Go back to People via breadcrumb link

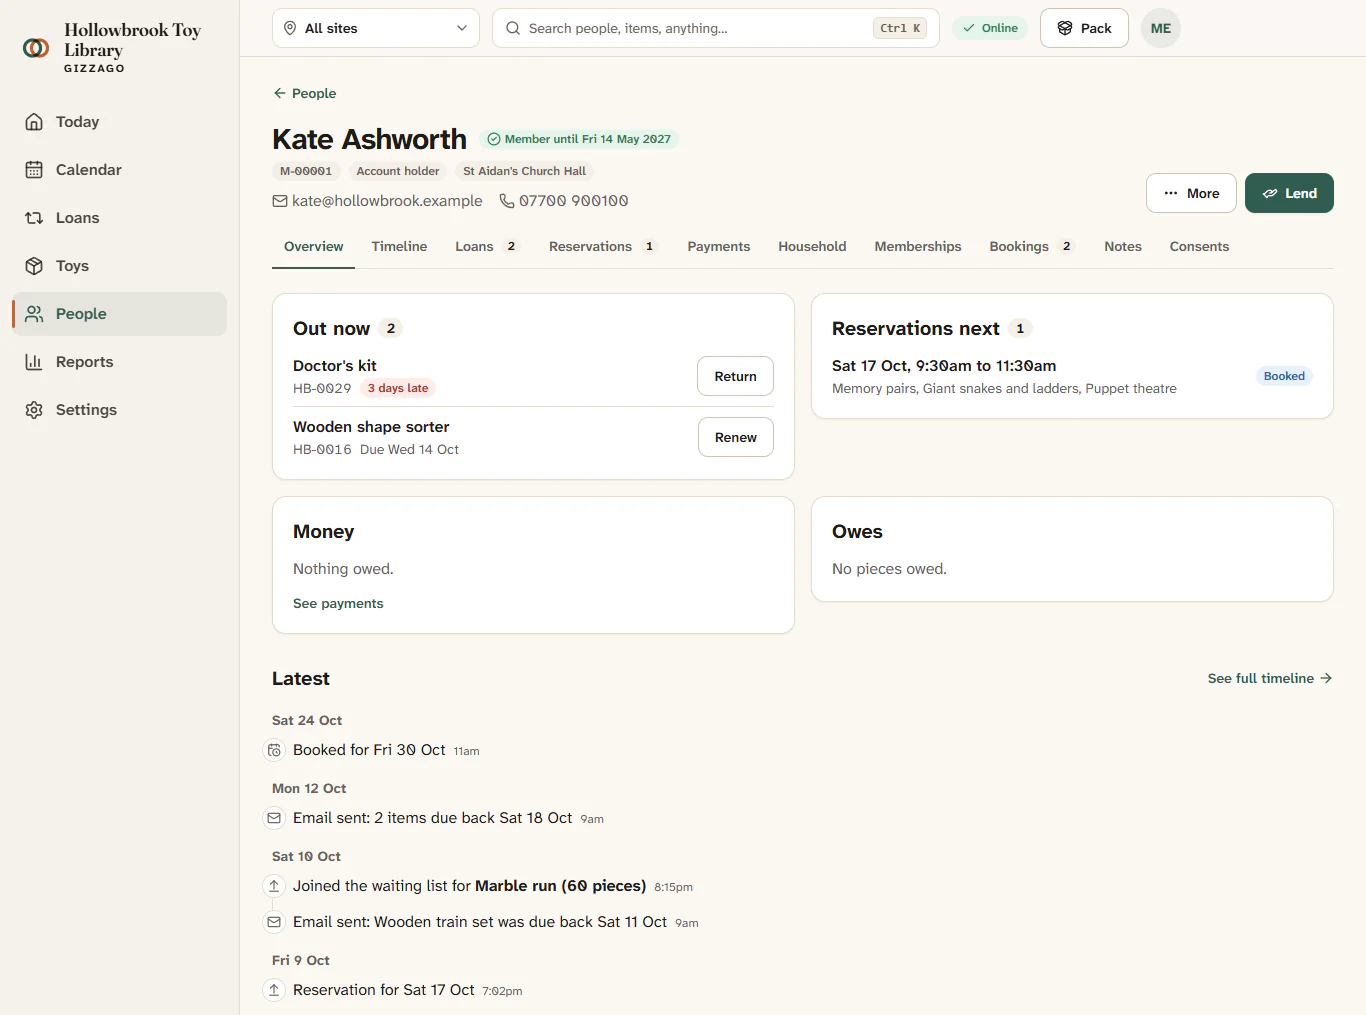[x=305, y=93]
